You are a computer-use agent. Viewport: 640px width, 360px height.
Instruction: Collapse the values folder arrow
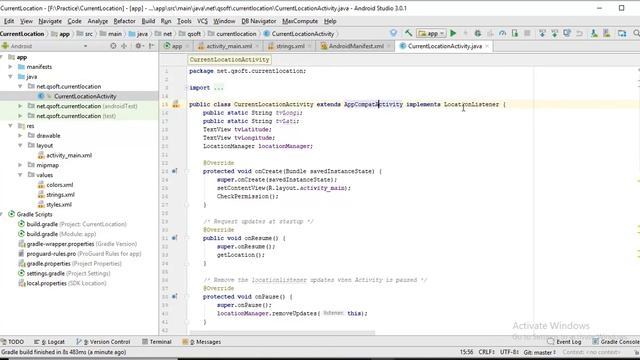tap(20, 175)
